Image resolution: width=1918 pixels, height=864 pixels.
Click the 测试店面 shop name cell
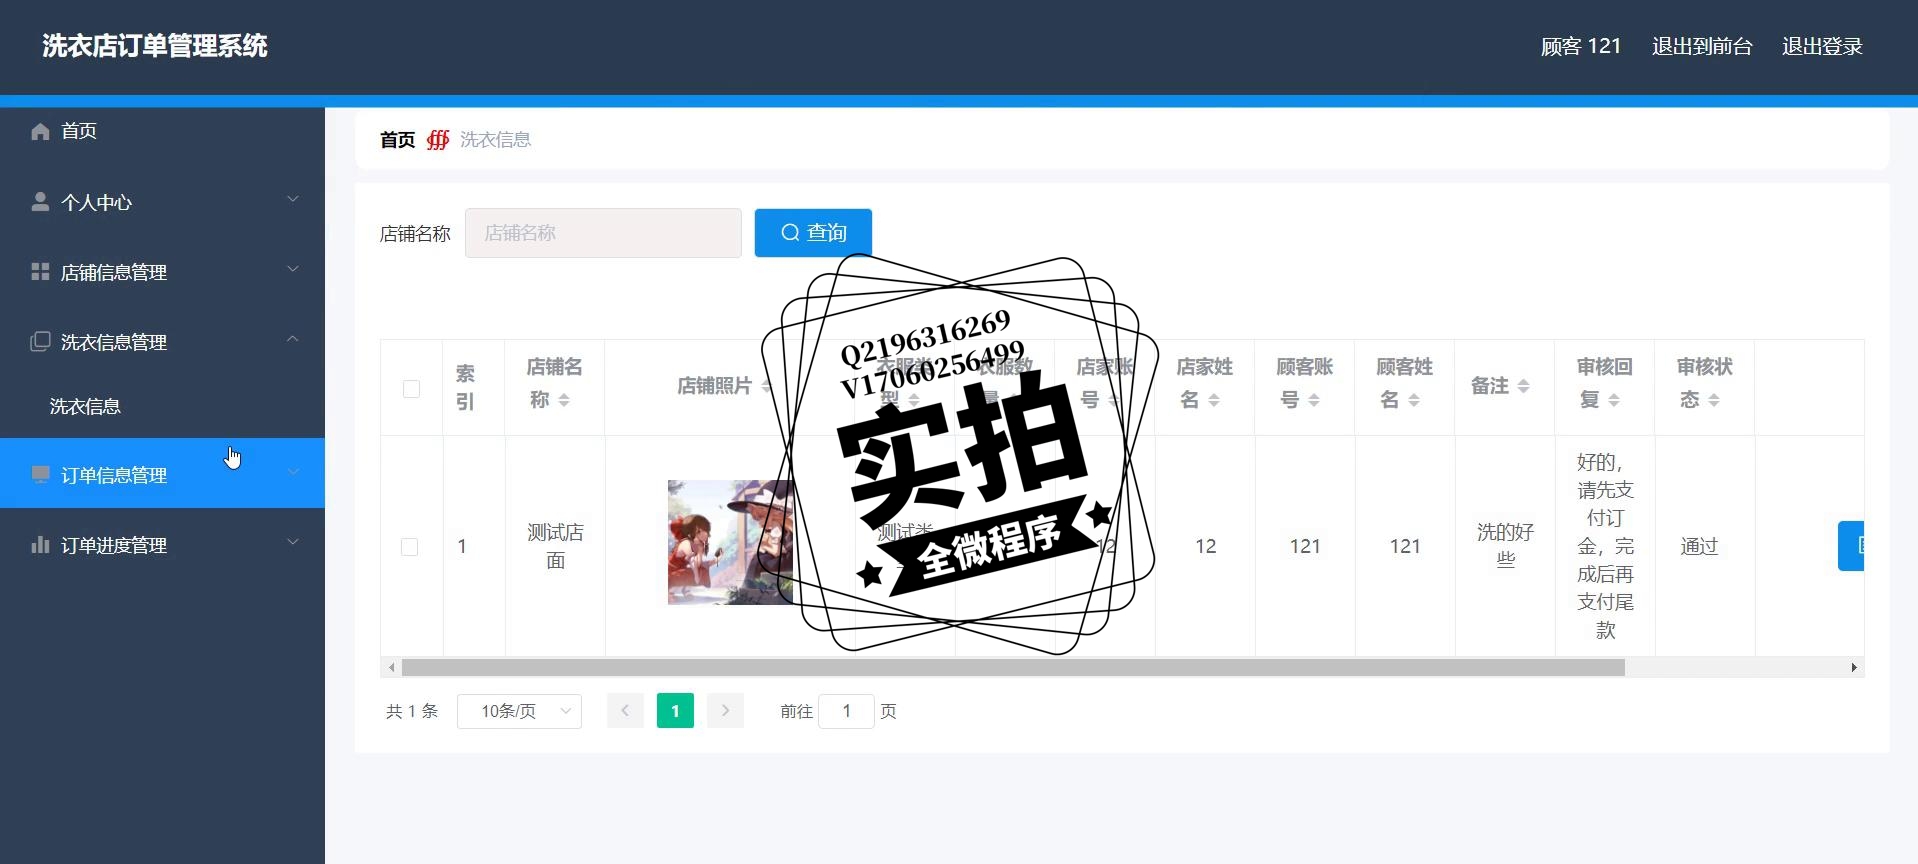555,546
